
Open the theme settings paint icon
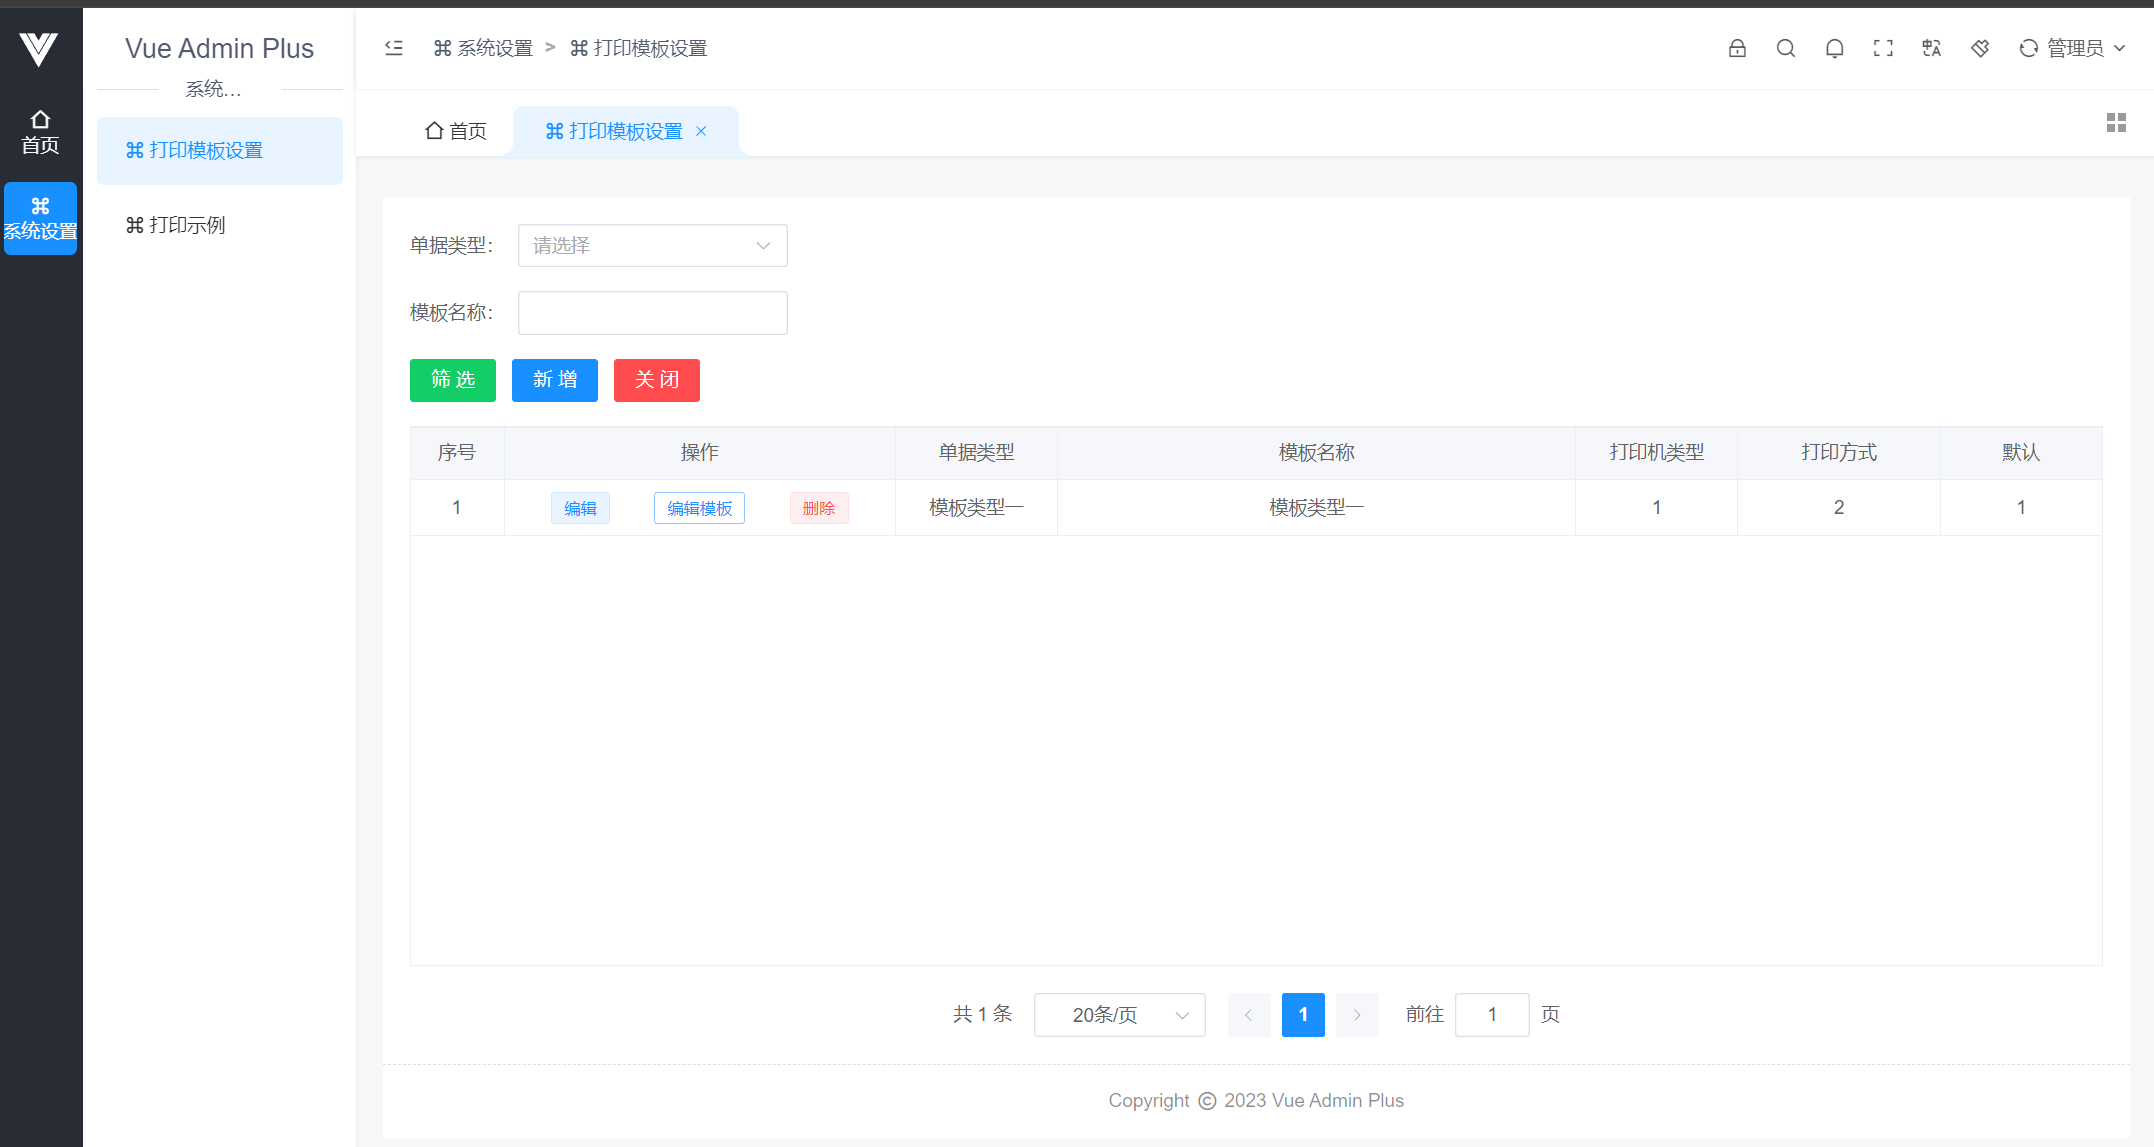[x=1980, y=48]
